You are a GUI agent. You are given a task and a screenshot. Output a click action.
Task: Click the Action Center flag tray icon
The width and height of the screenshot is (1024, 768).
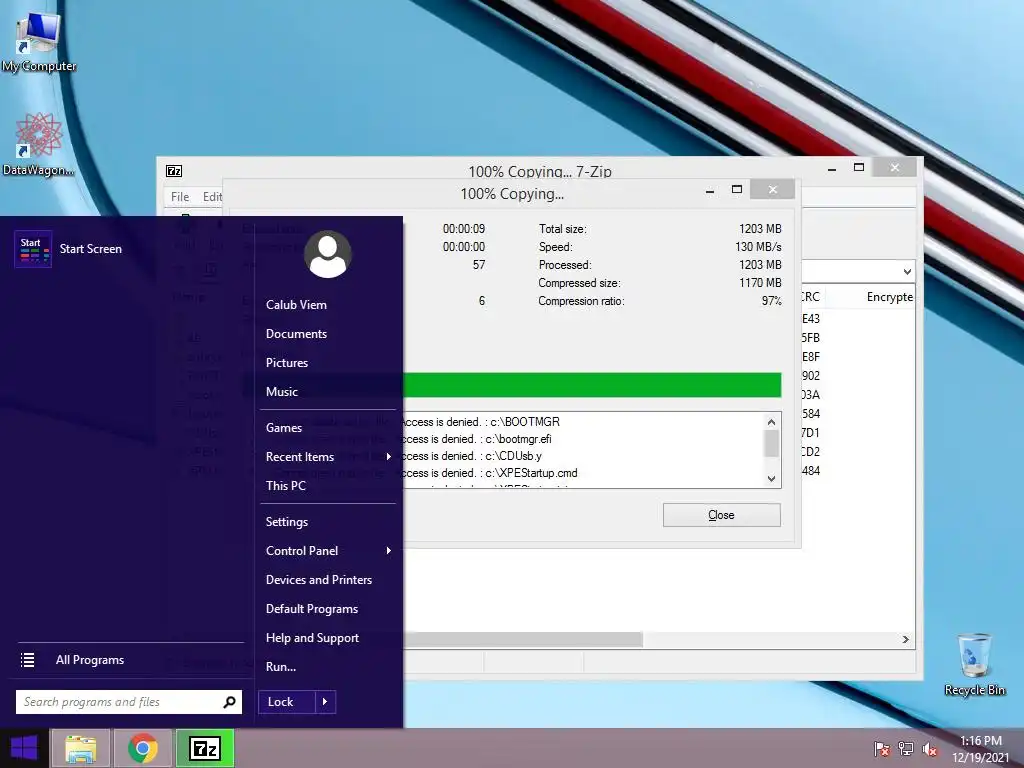click(x=881, y=748)
